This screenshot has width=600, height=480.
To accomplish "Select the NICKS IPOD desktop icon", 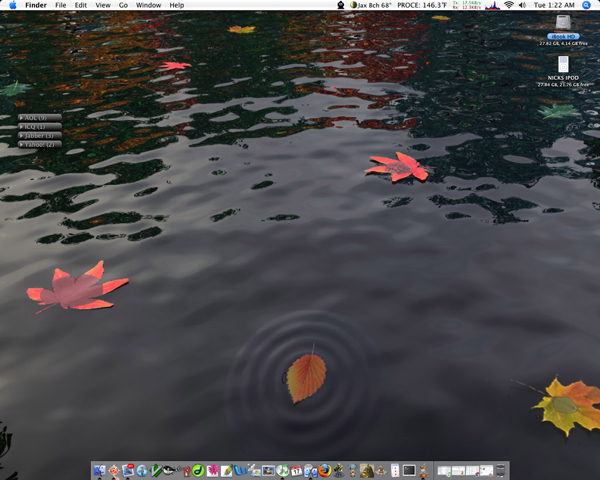I will point(563,64).
